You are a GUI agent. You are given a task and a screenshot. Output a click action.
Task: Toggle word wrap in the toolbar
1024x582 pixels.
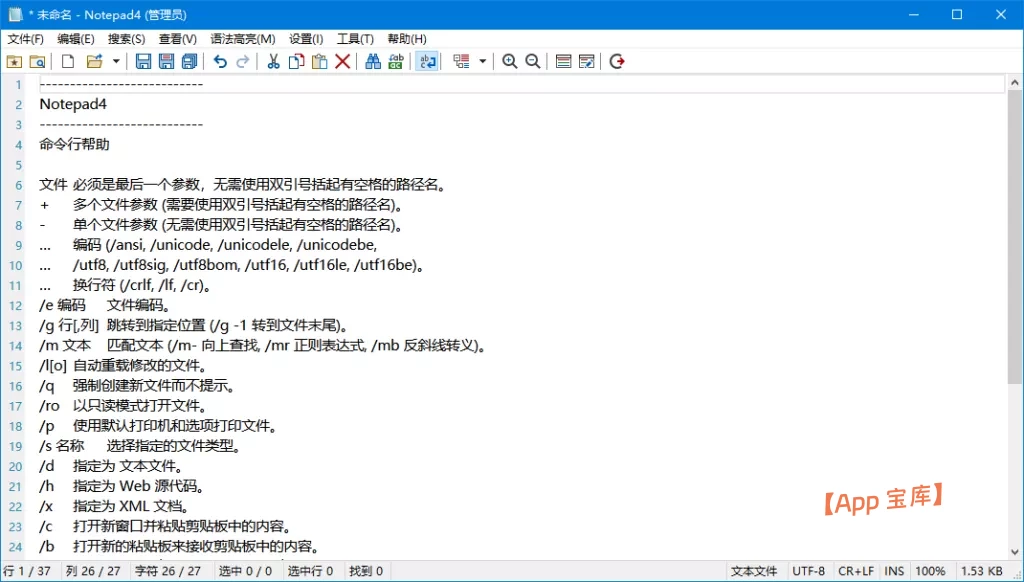click(x=427, y=62)
